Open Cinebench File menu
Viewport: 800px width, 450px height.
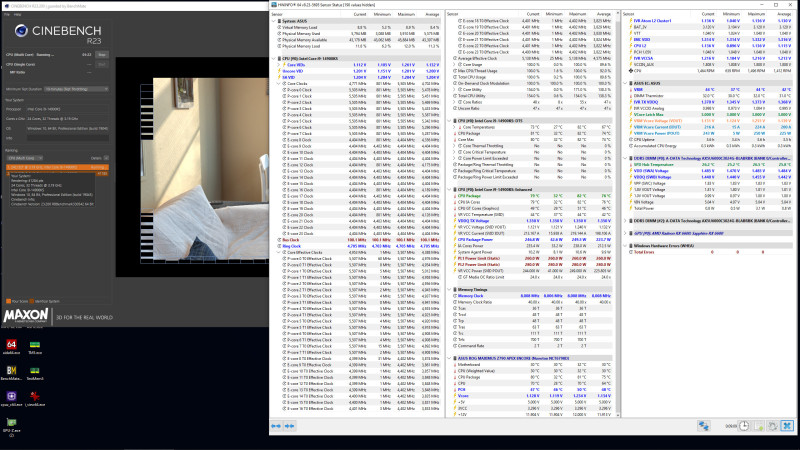click(7, 15)
